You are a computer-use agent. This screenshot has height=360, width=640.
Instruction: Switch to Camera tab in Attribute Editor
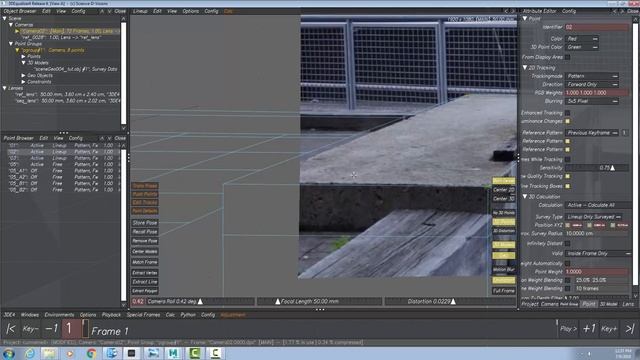click(549, 304)
